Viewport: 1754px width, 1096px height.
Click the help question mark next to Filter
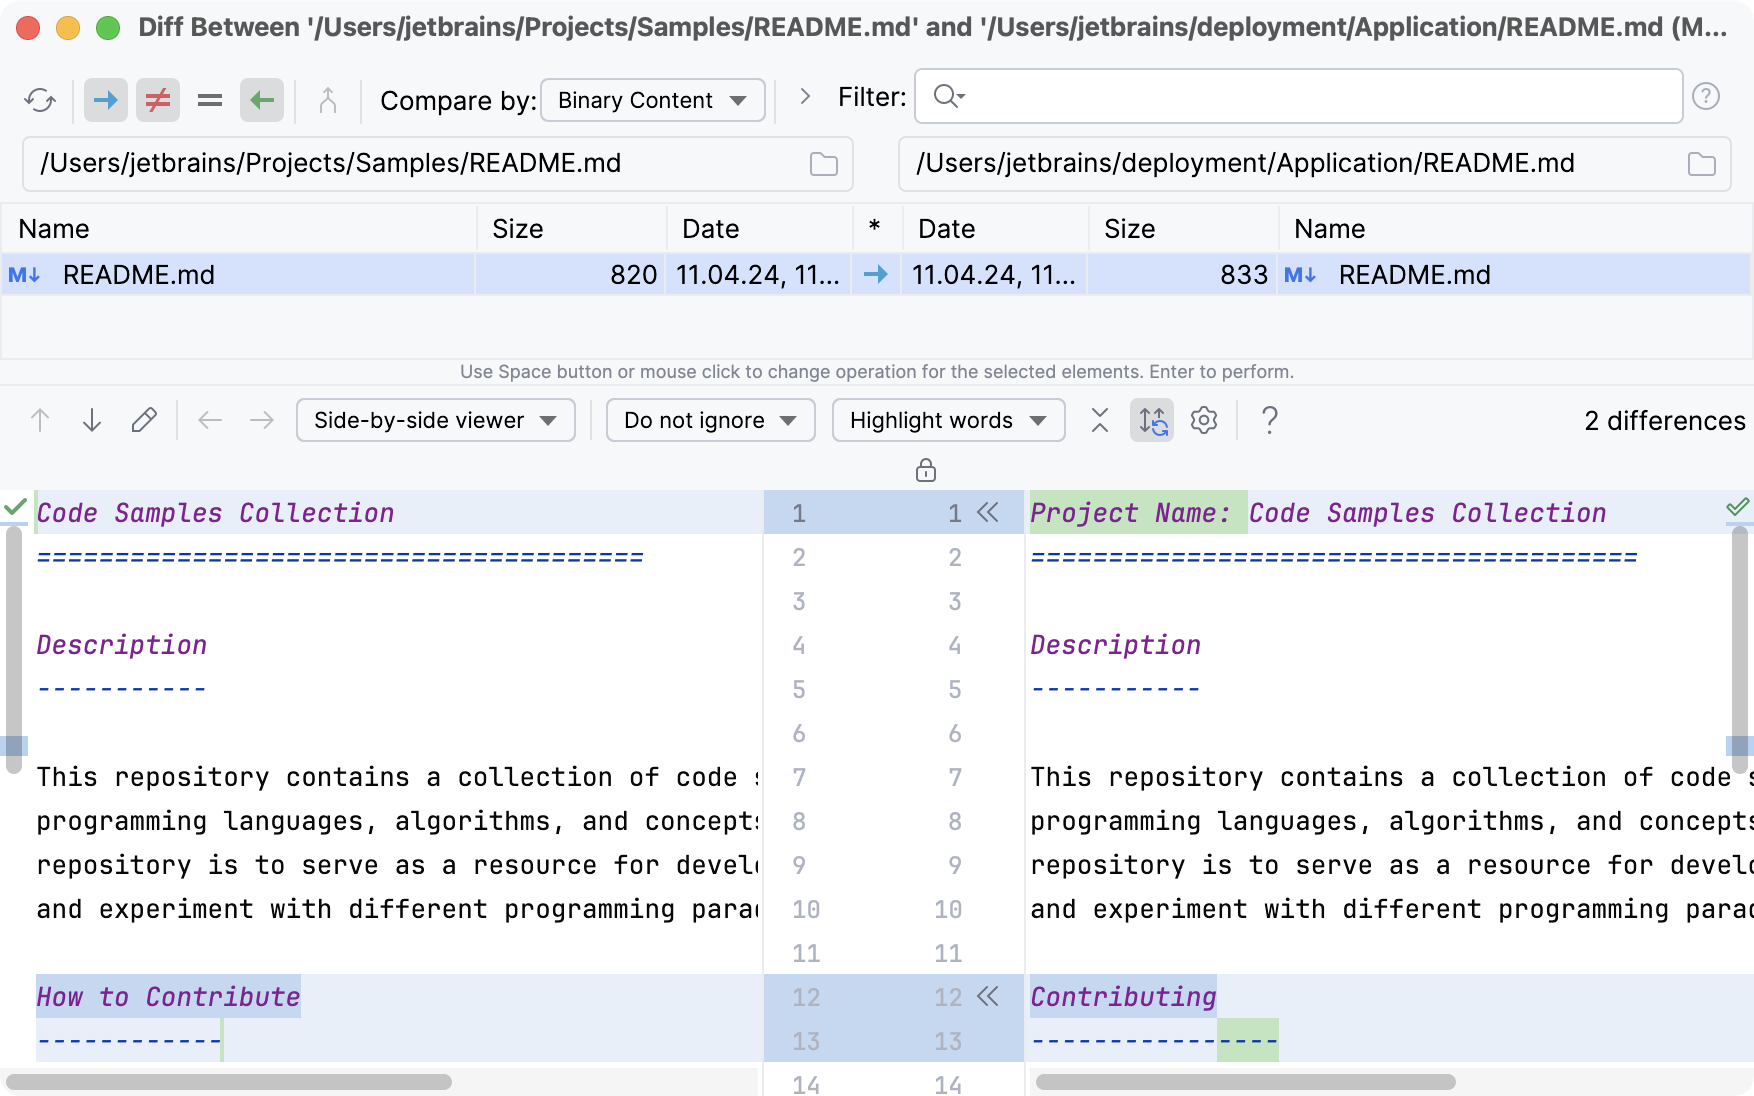(1706, 97)
